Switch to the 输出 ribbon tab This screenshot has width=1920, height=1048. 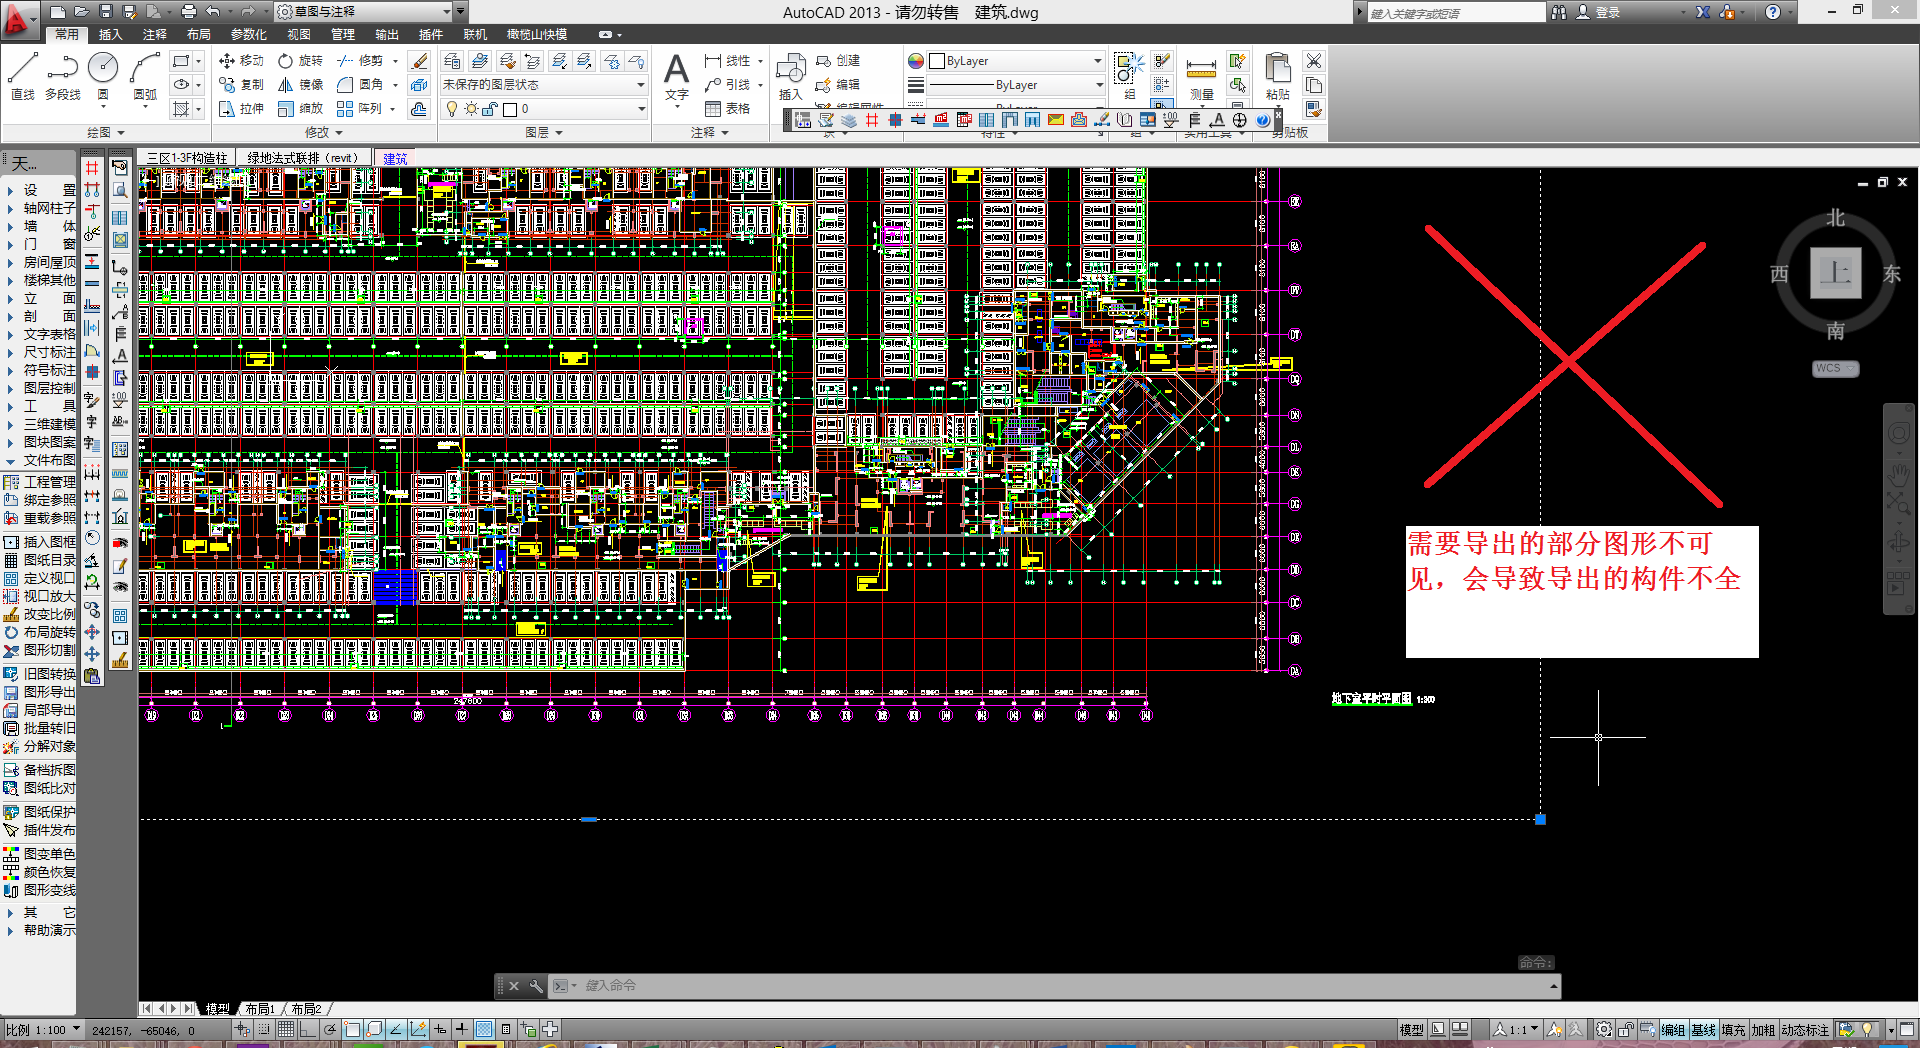(387, 34)
